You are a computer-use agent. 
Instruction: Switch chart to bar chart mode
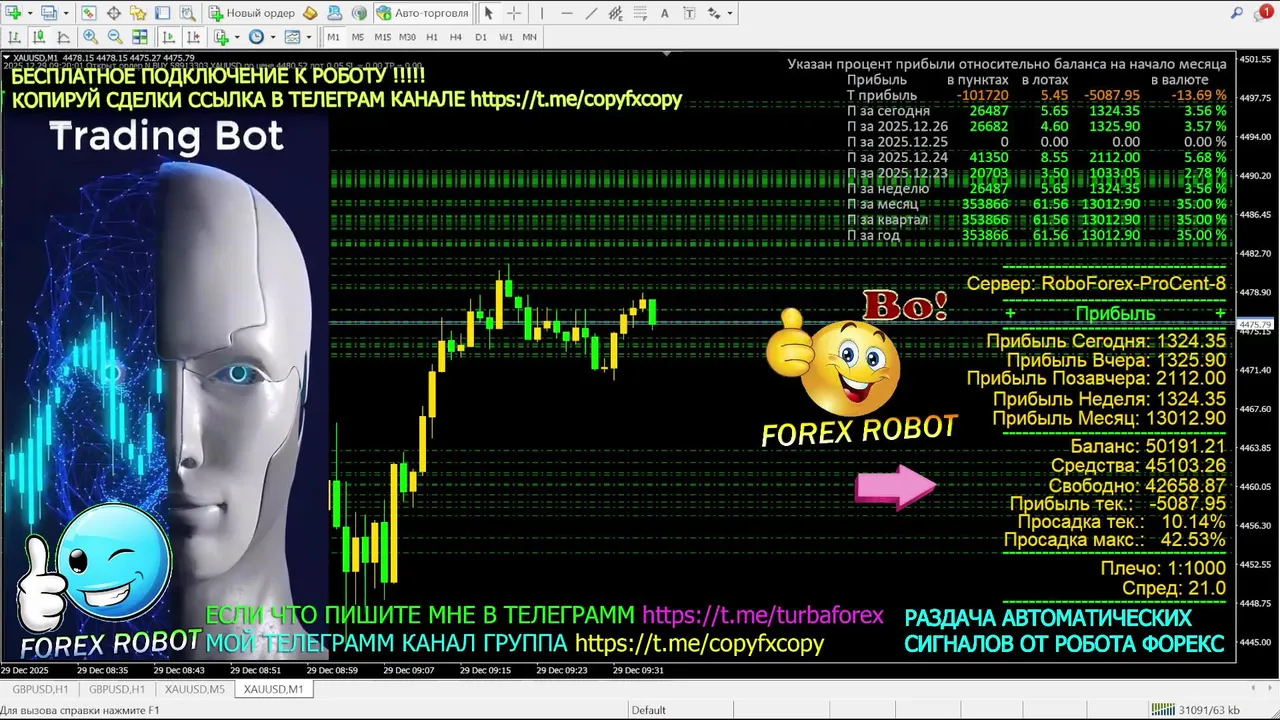tap(14, 37)
